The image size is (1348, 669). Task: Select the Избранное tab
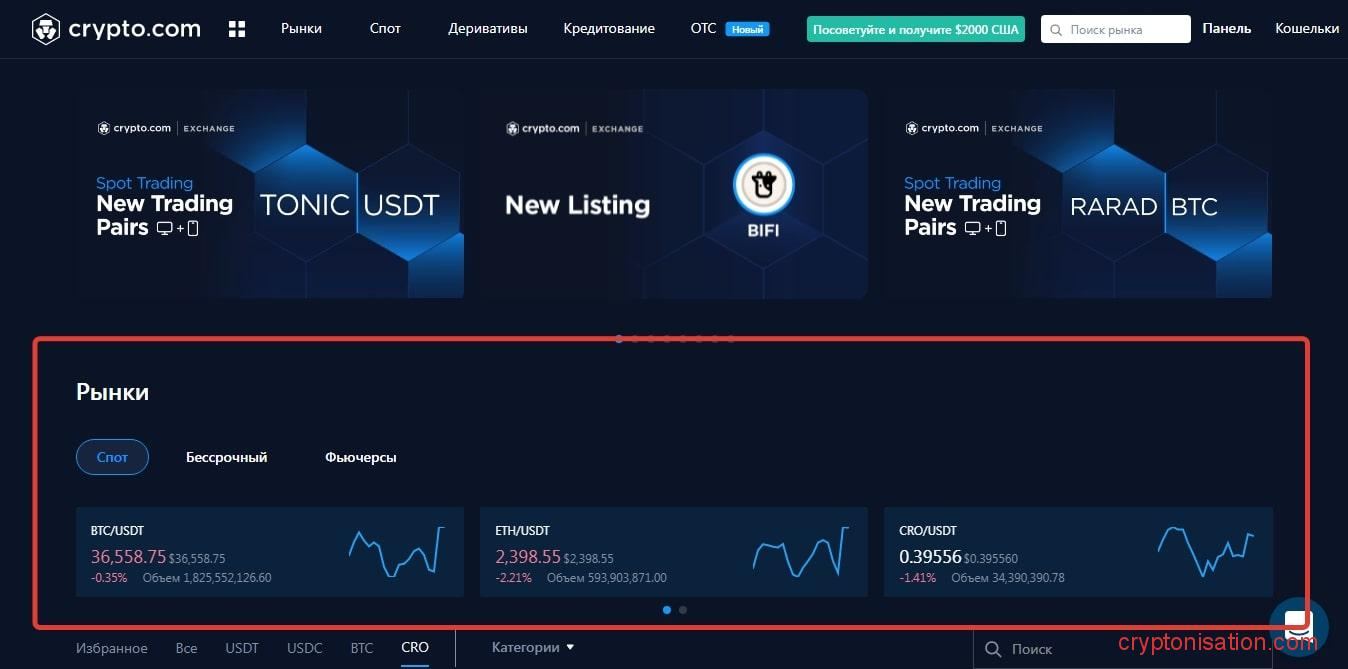point(111,648)
